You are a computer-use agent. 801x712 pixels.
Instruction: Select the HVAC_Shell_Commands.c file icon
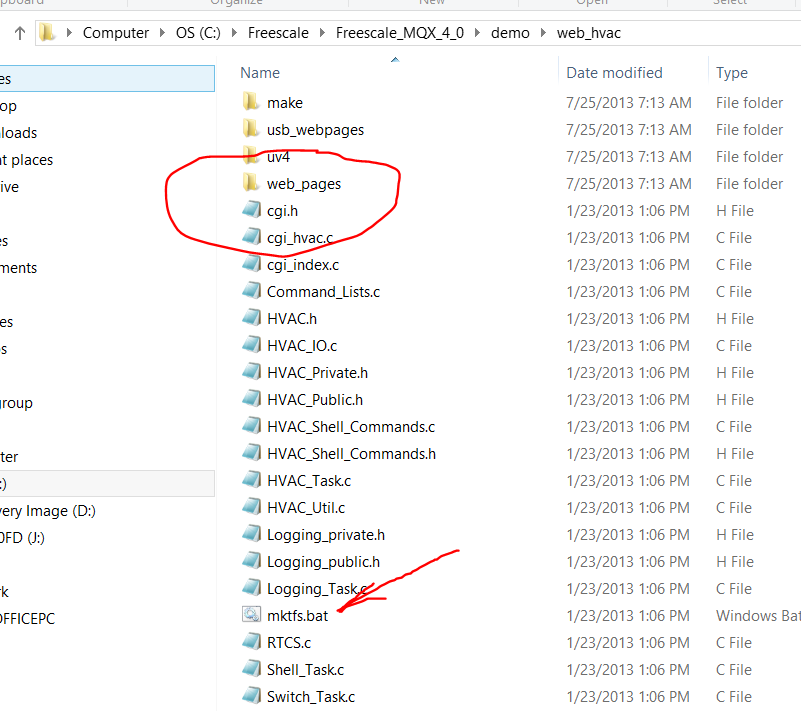pyautogui.click(x=251, y=426)
